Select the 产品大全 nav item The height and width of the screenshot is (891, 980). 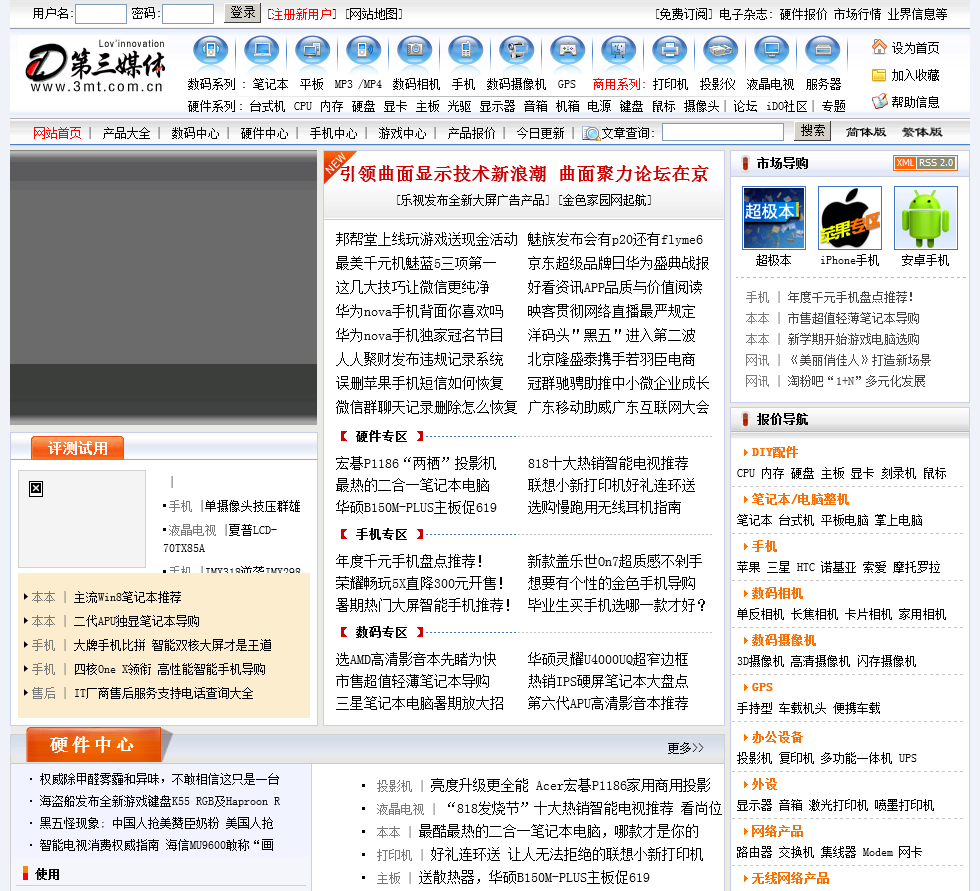click(x=126, y=133)
